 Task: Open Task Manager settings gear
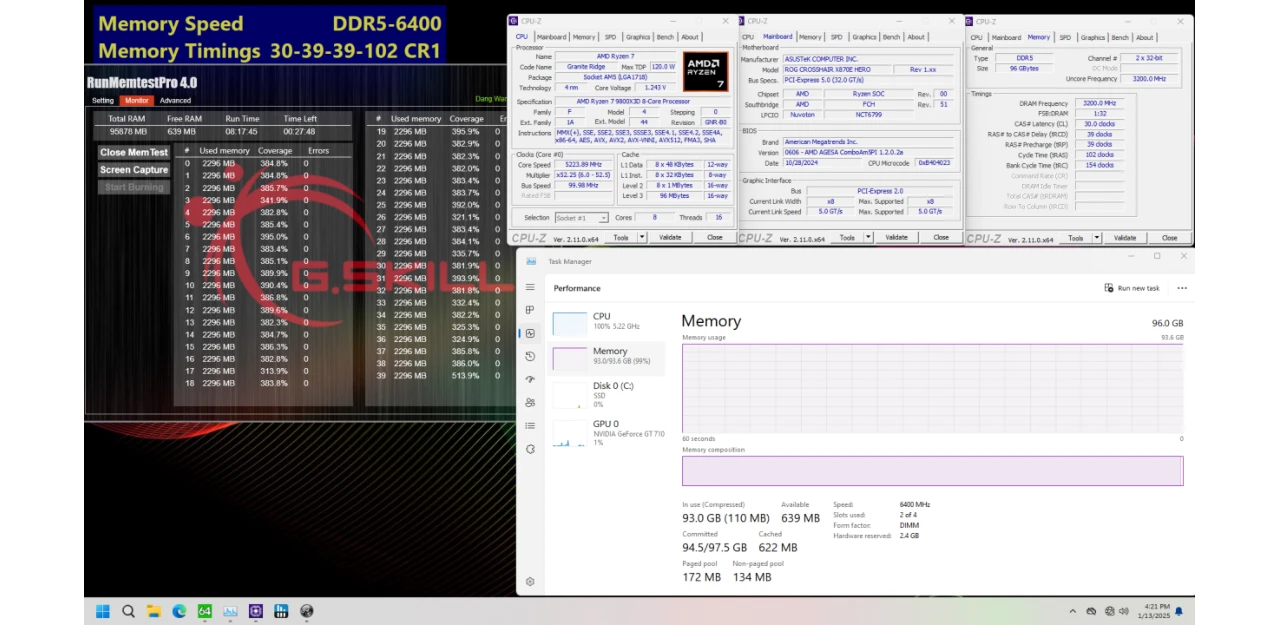pyautogui.click(x=530, y=581)
